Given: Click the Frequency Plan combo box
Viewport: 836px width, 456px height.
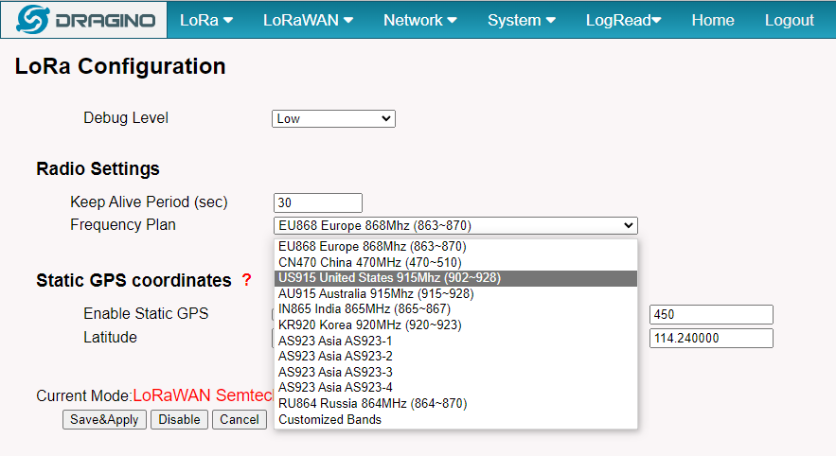Looking at the screenshot, I should 455,226.
